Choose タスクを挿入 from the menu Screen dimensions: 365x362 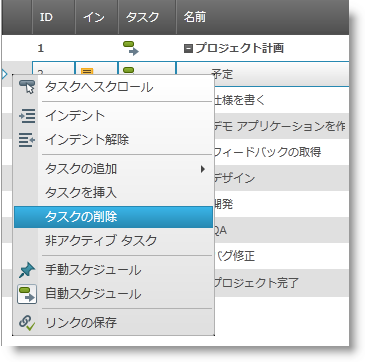113,193
